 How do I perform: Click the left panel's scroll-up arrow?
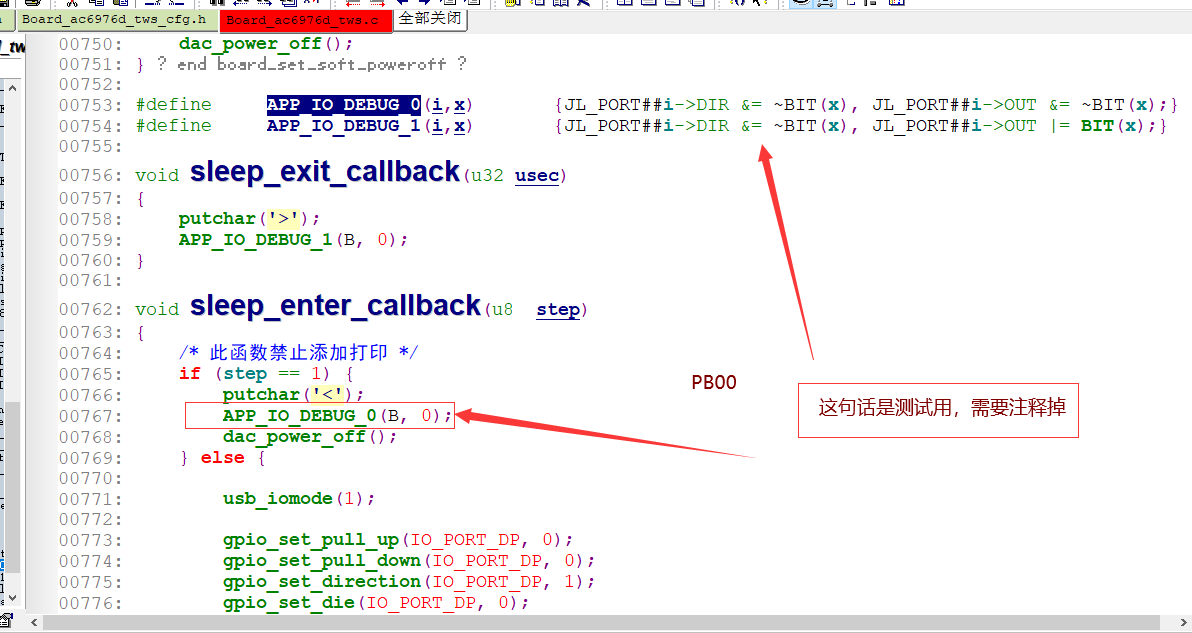[13, 88]
